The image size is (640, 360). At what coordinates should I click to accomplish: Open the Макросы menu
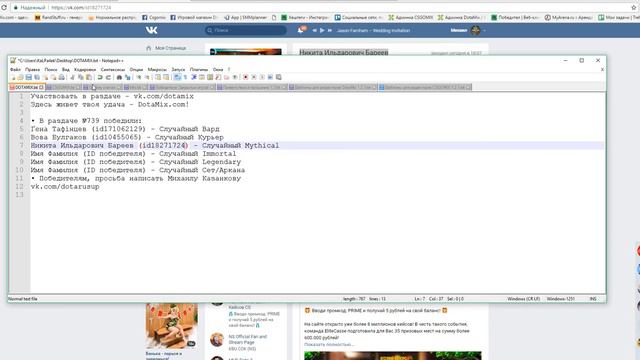click(157, 69)
